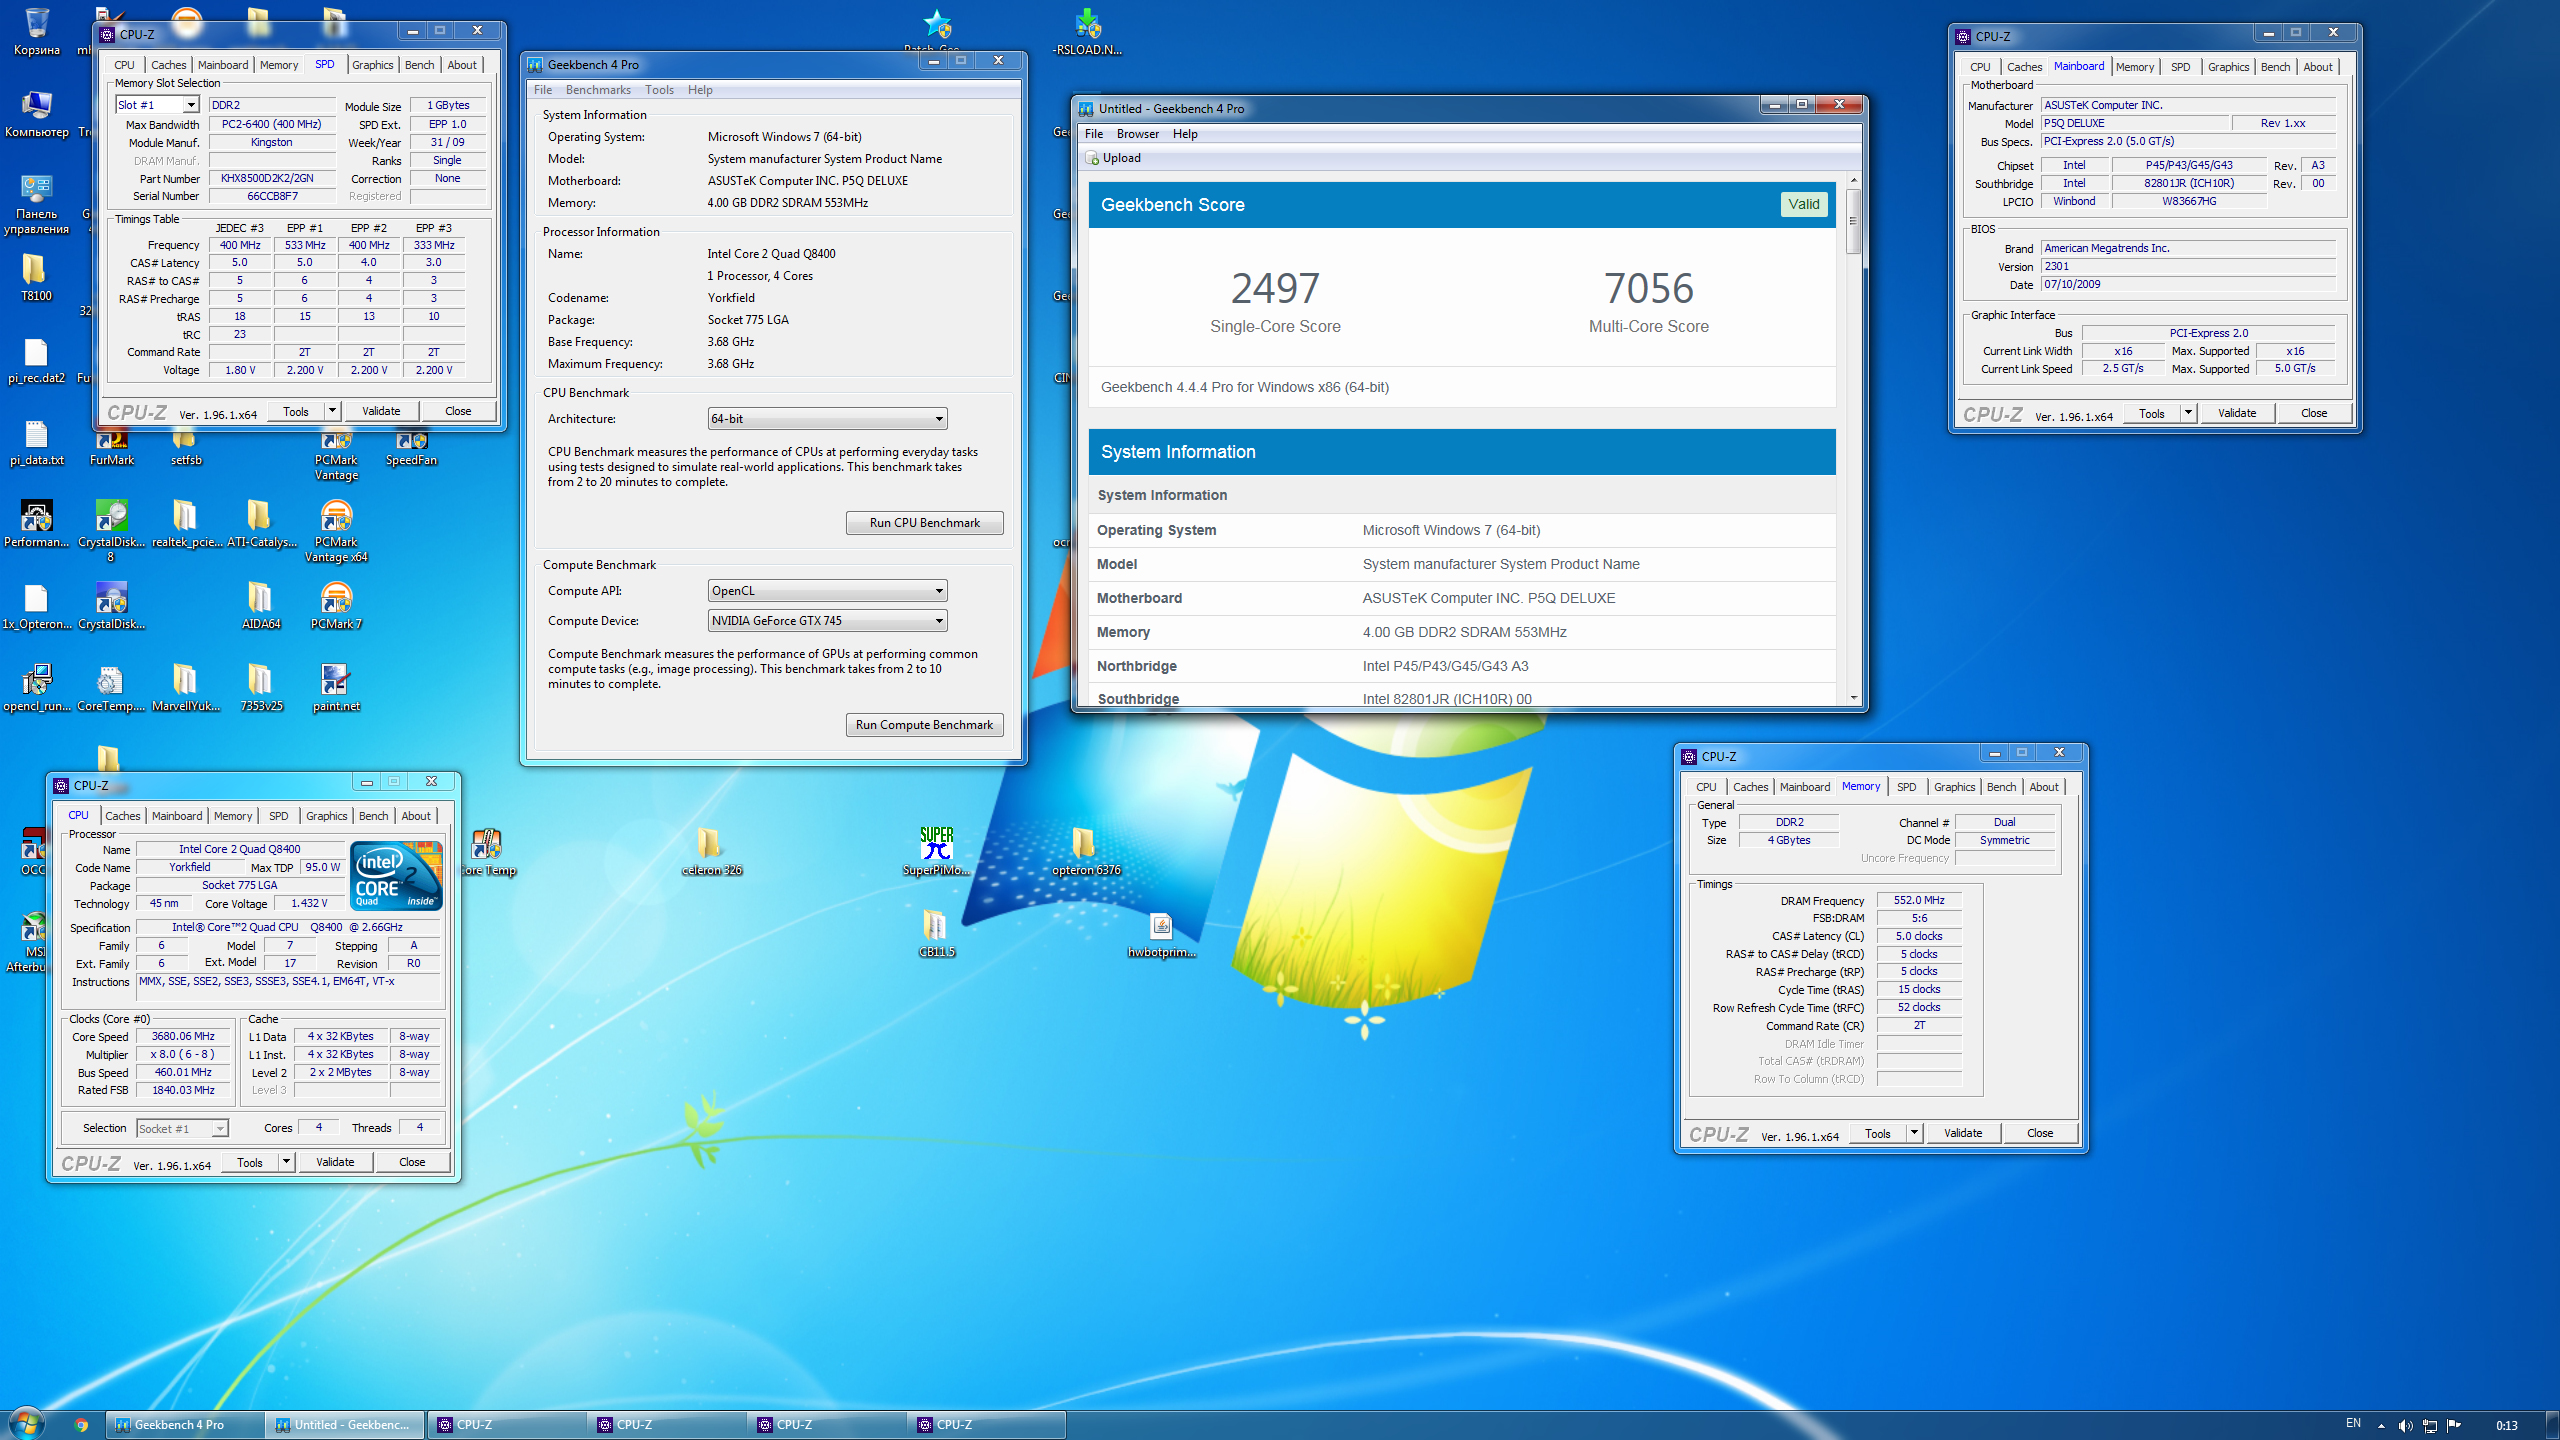This screenshot has width=2560, height=1440.
Task: Open hwbotprime desktop file icon
Action: (x=1161, y=934)
